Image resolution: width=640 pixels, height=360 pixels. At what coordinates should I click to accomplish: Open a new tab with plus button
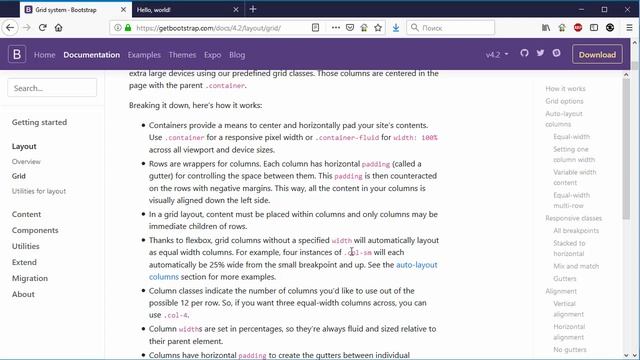[253, 9]
